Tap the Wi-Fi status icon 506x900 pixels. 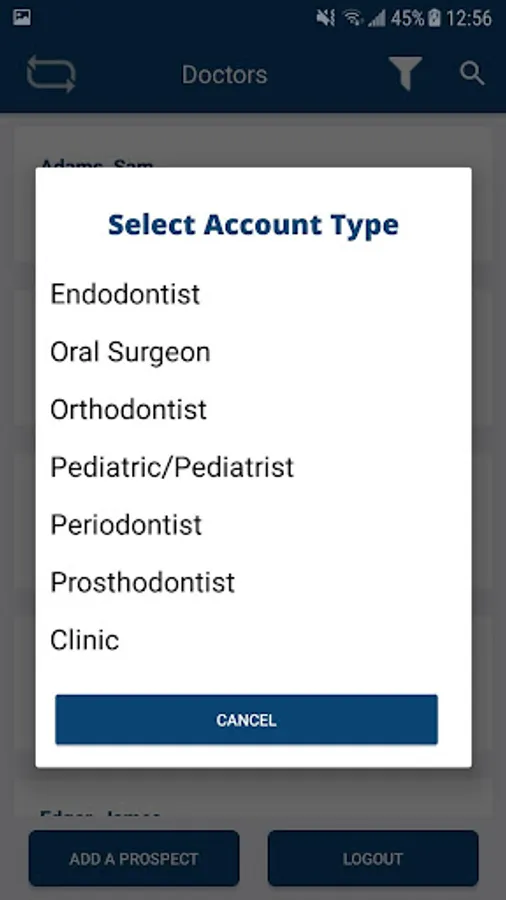coord(353,18)
